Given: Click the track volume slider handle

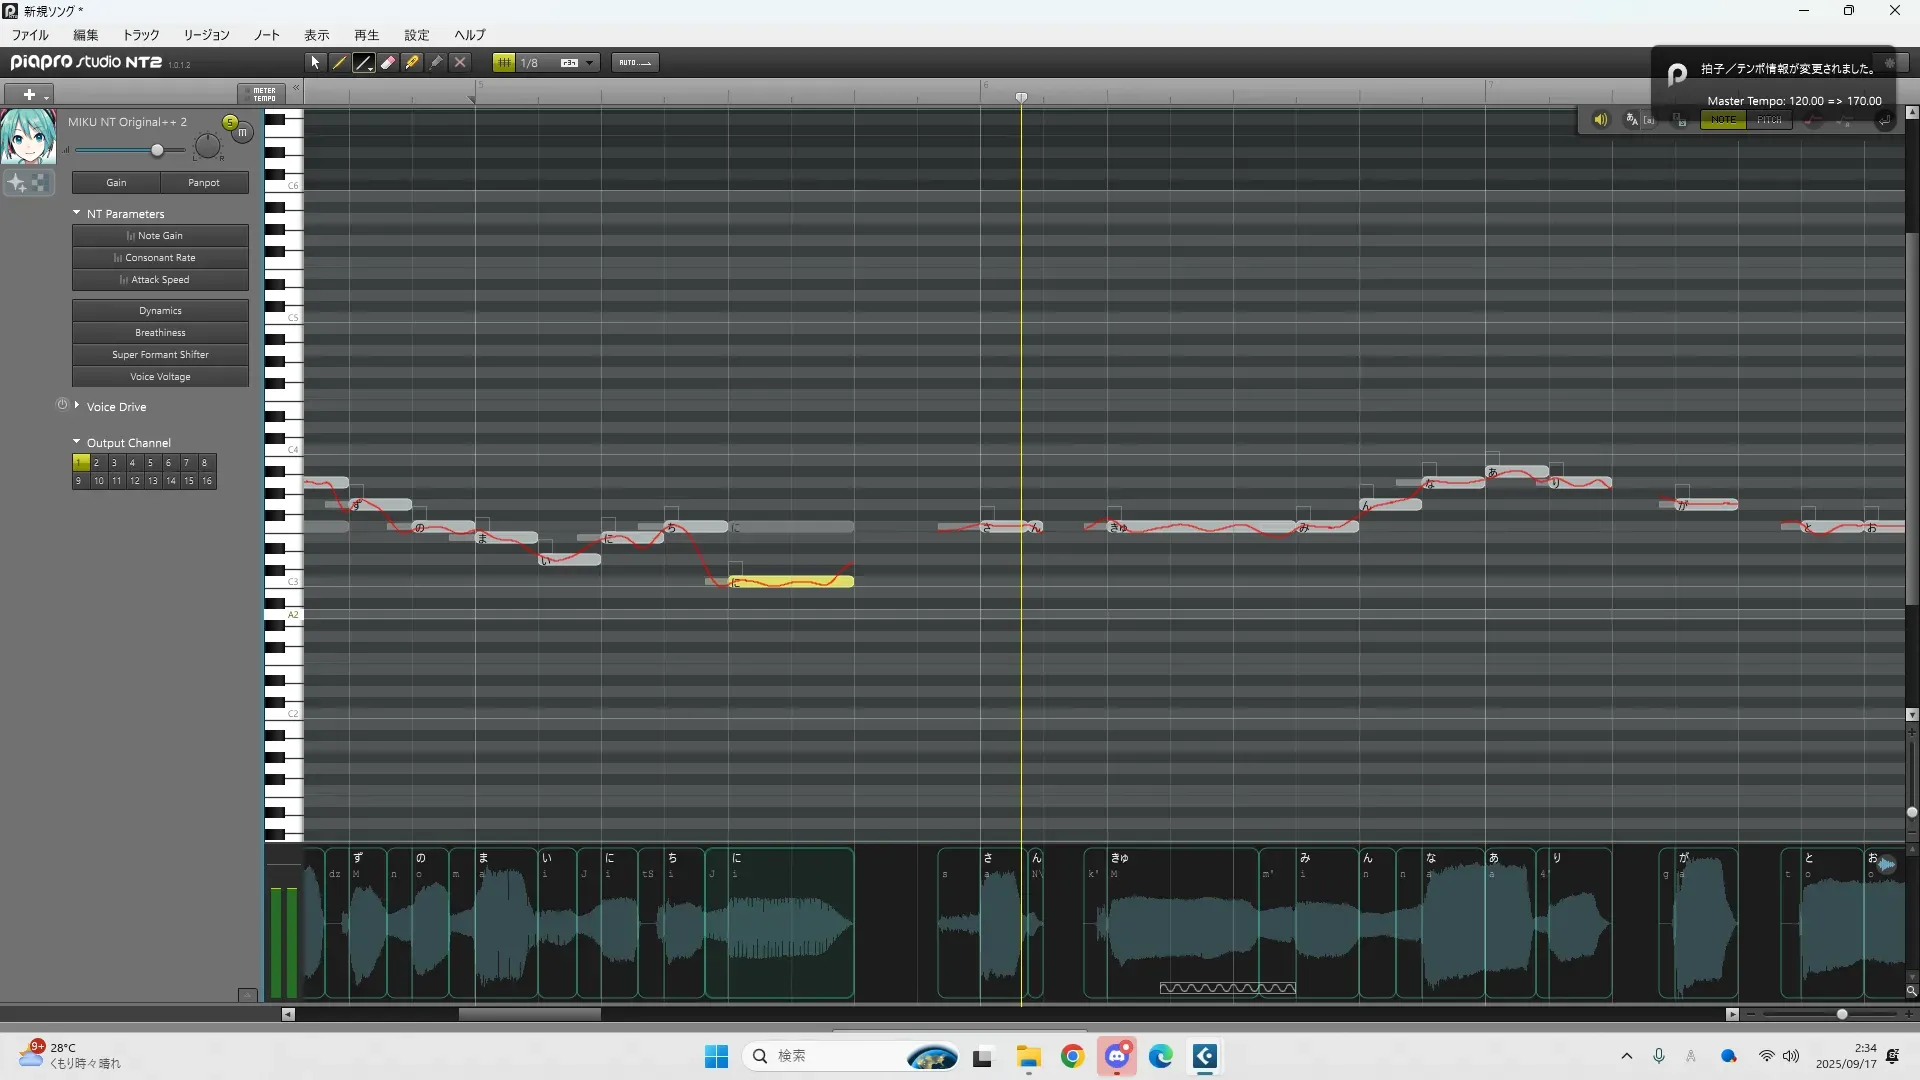Looking at the screenshot, I should click(x=157, y=150).
